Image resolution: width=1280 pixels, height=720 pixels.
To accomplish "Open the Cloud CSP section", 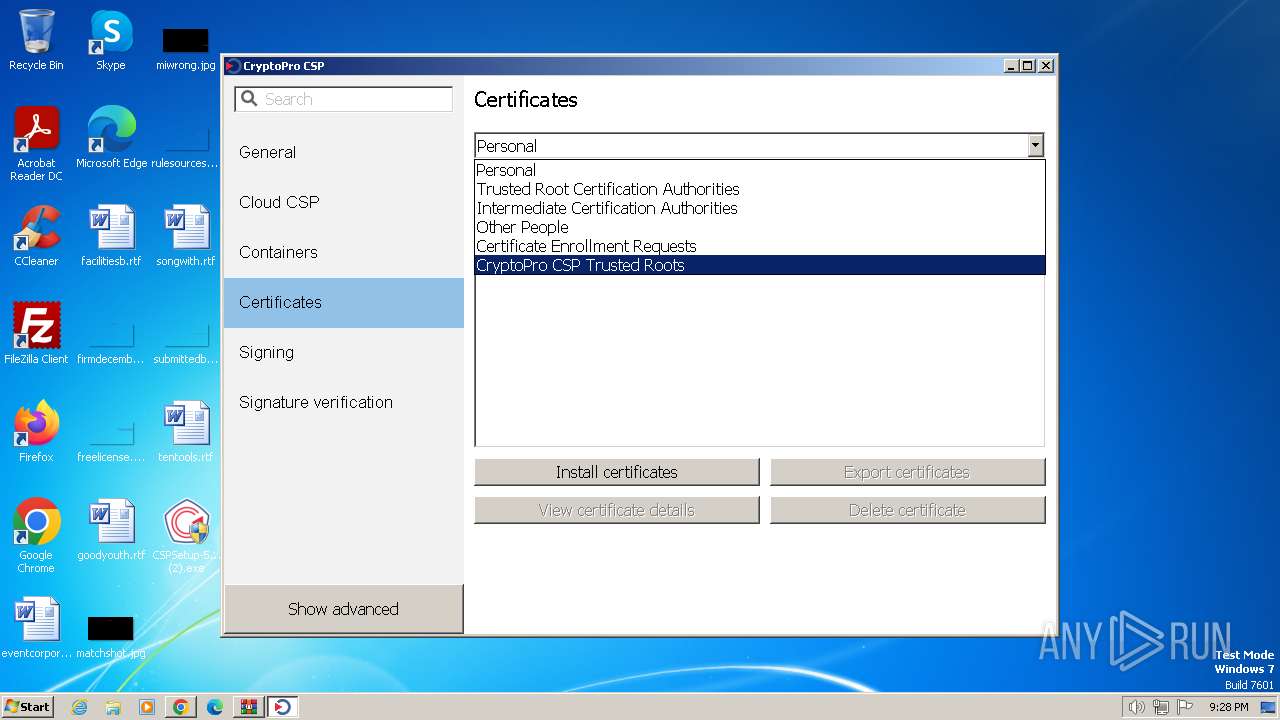I will click(x=344, y=202).
